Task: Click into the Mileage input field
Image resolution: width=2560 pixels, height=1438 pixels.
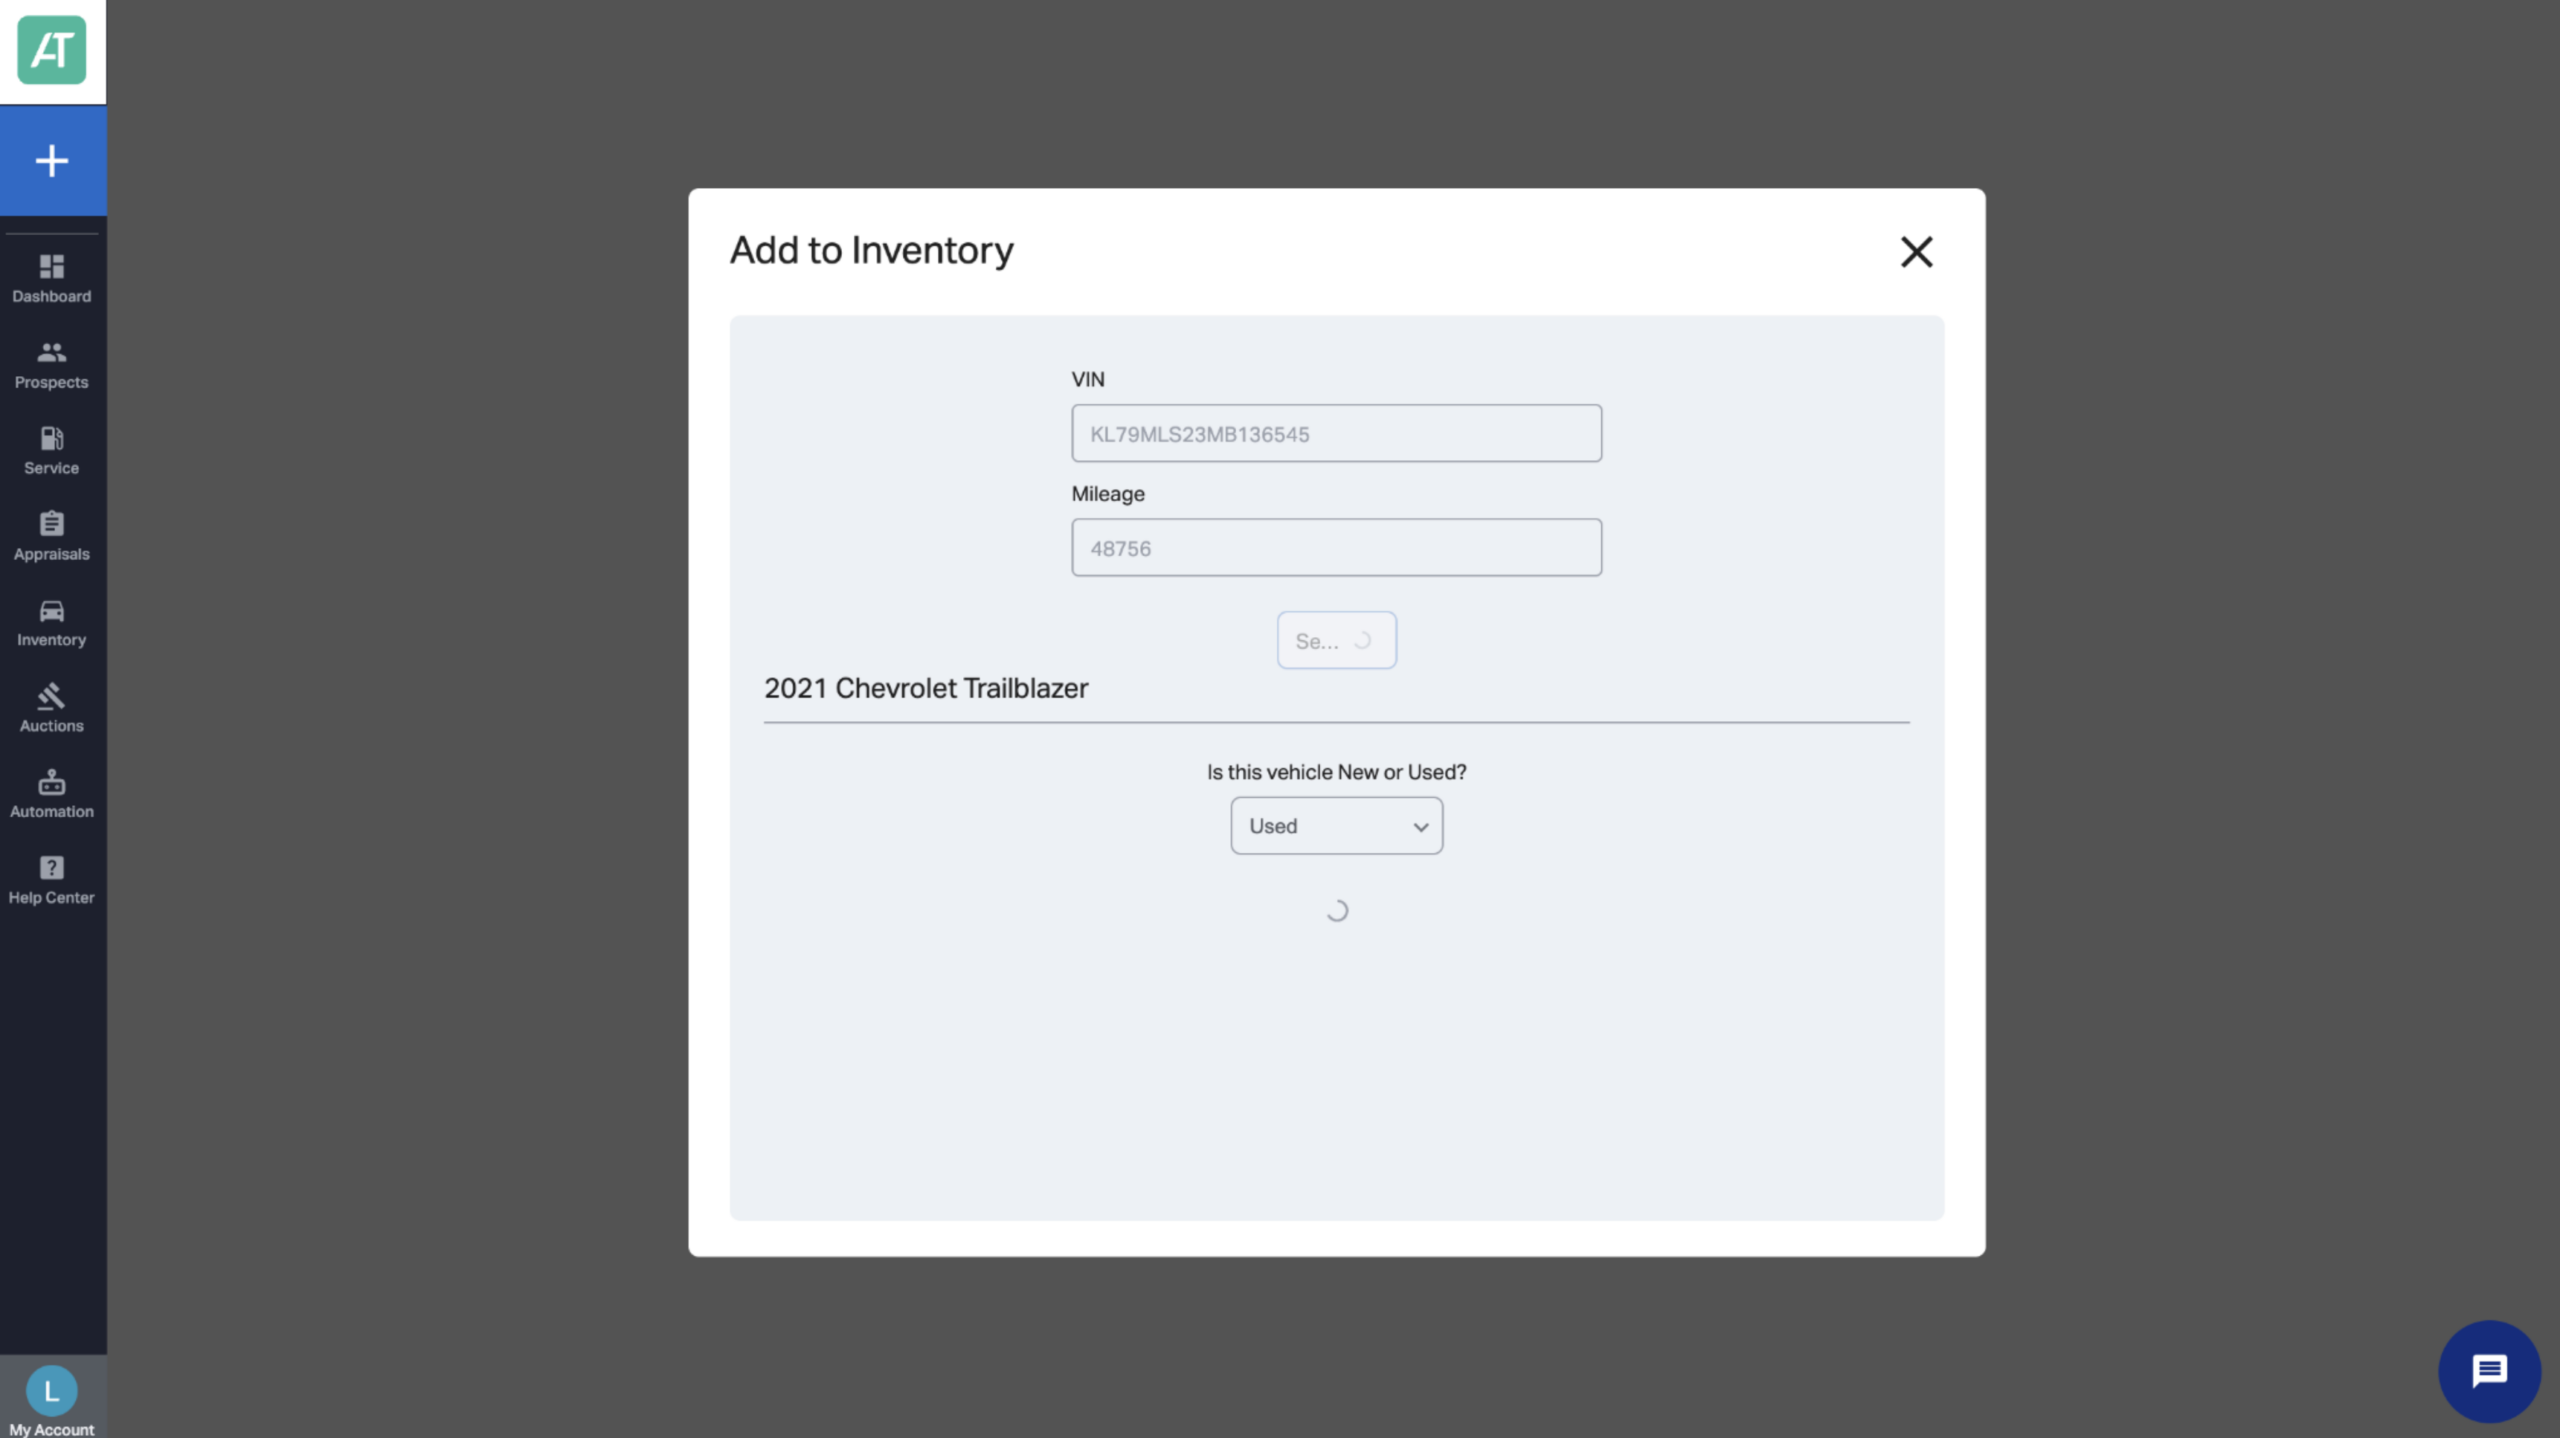Action: (1336, 547)
